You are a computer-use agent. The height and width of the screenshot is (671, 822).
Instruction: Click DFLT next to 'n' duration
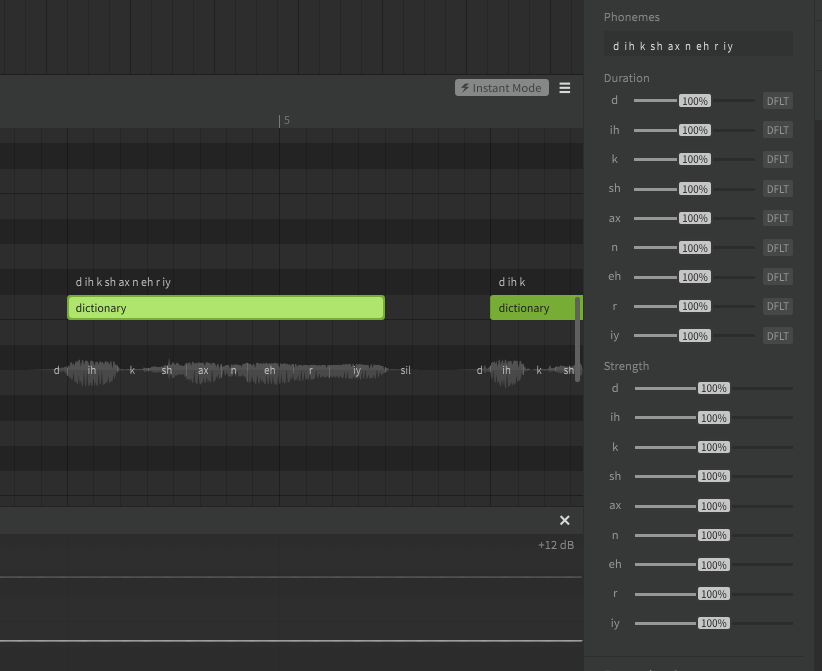777,248
